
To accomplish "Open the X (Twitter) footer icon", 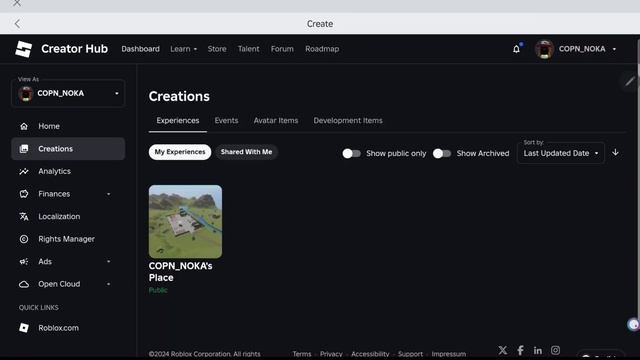I will coord(503,350).
